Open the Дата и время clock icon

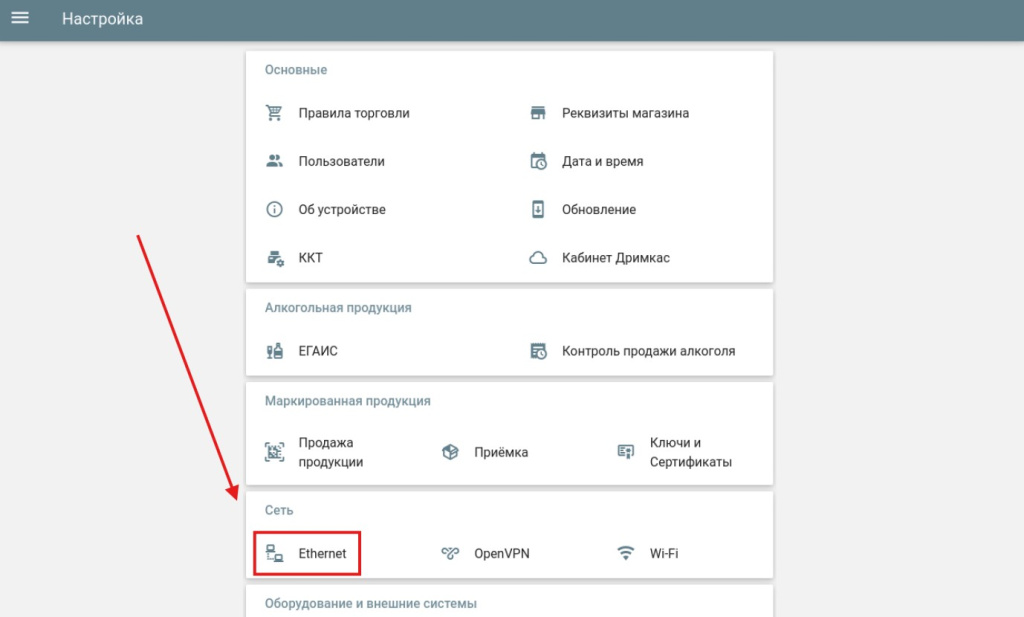click(539, 161)
